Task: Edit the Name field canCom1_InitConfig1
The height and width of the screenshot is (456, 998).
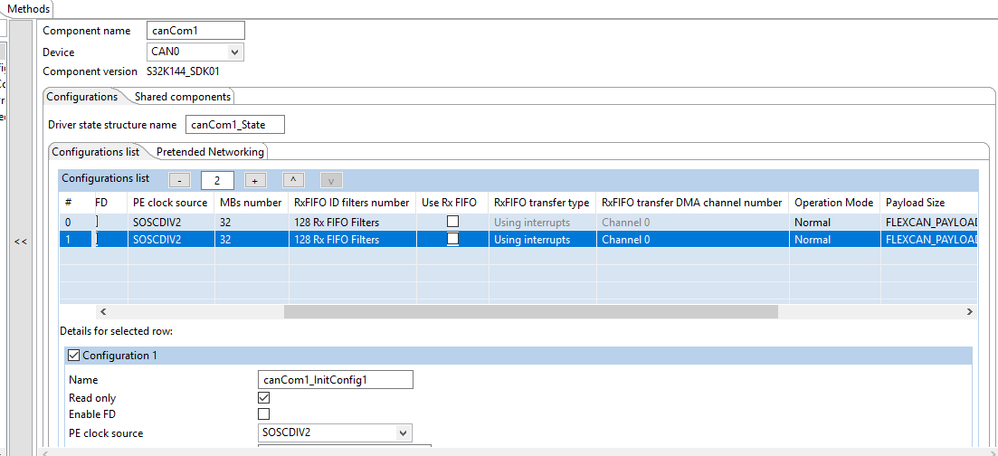Action: click(x=335, y=380)
